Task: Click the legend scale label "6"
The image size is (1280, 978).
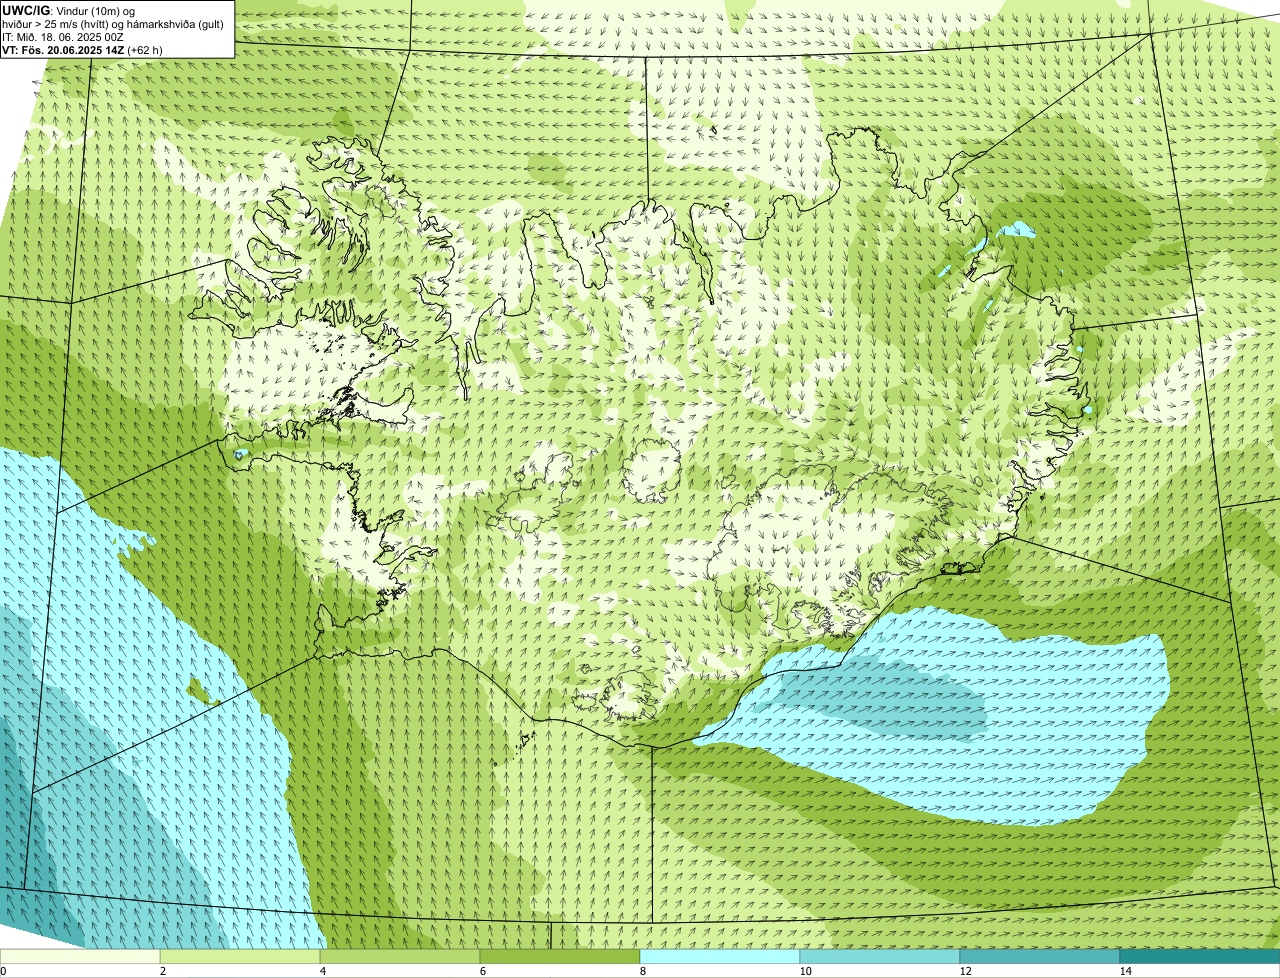Action: tap(482, 971)
